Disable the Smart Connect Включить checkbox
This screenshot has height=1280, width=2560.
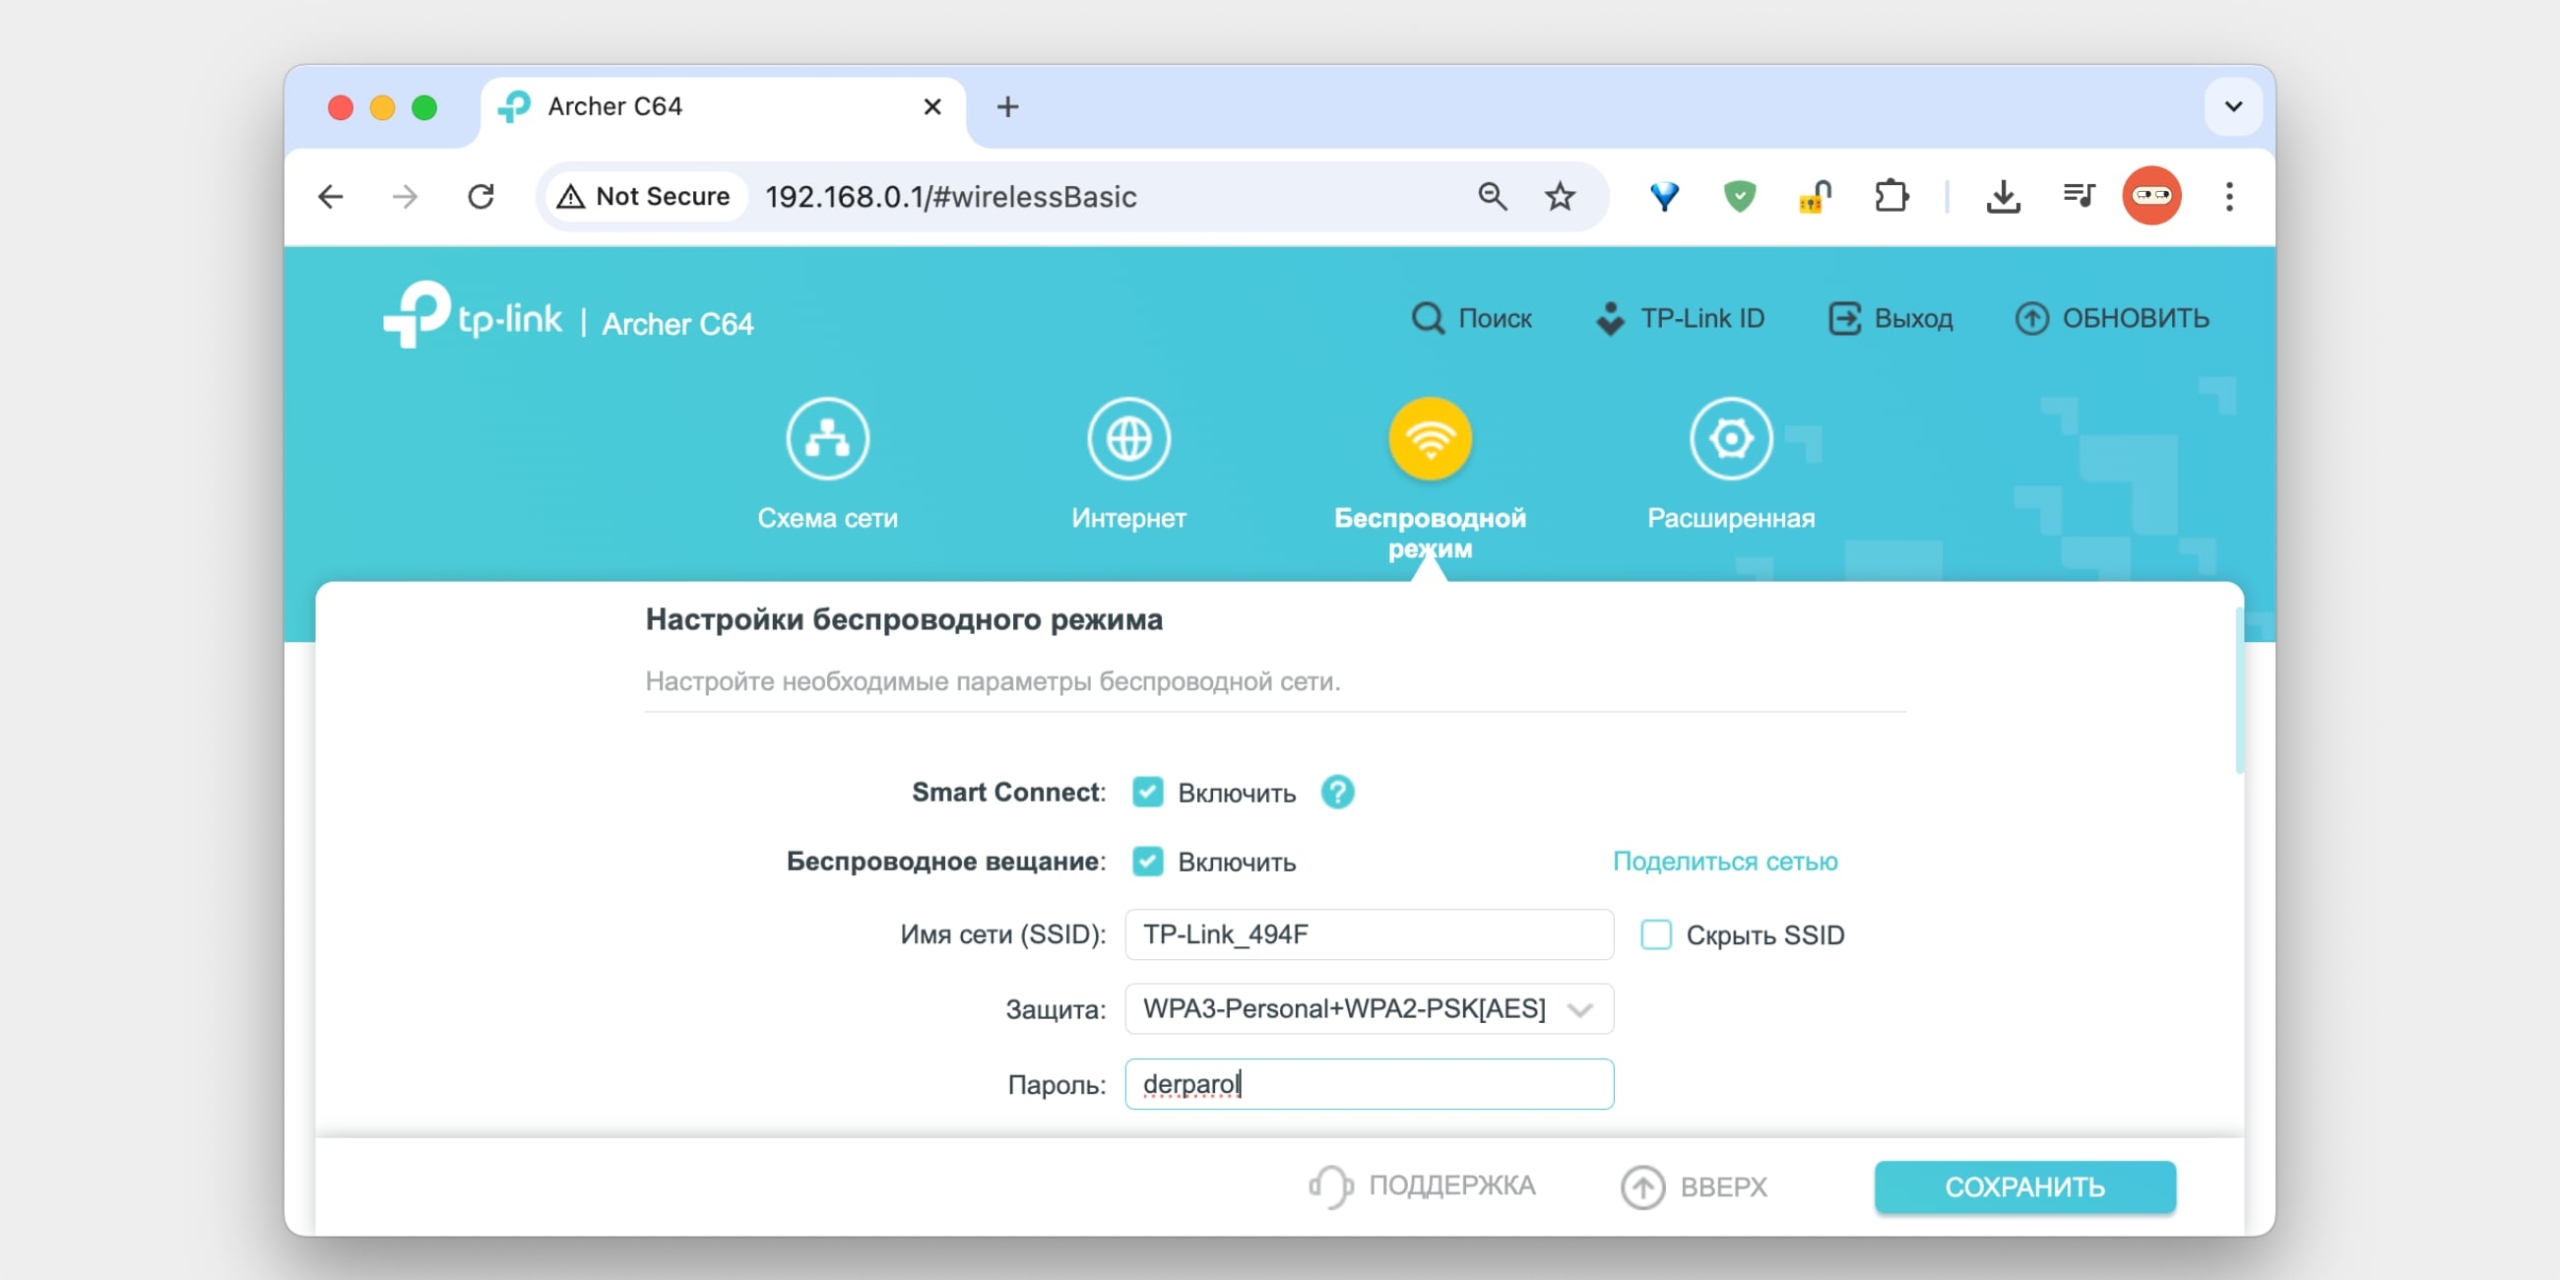pos(1148,791)
